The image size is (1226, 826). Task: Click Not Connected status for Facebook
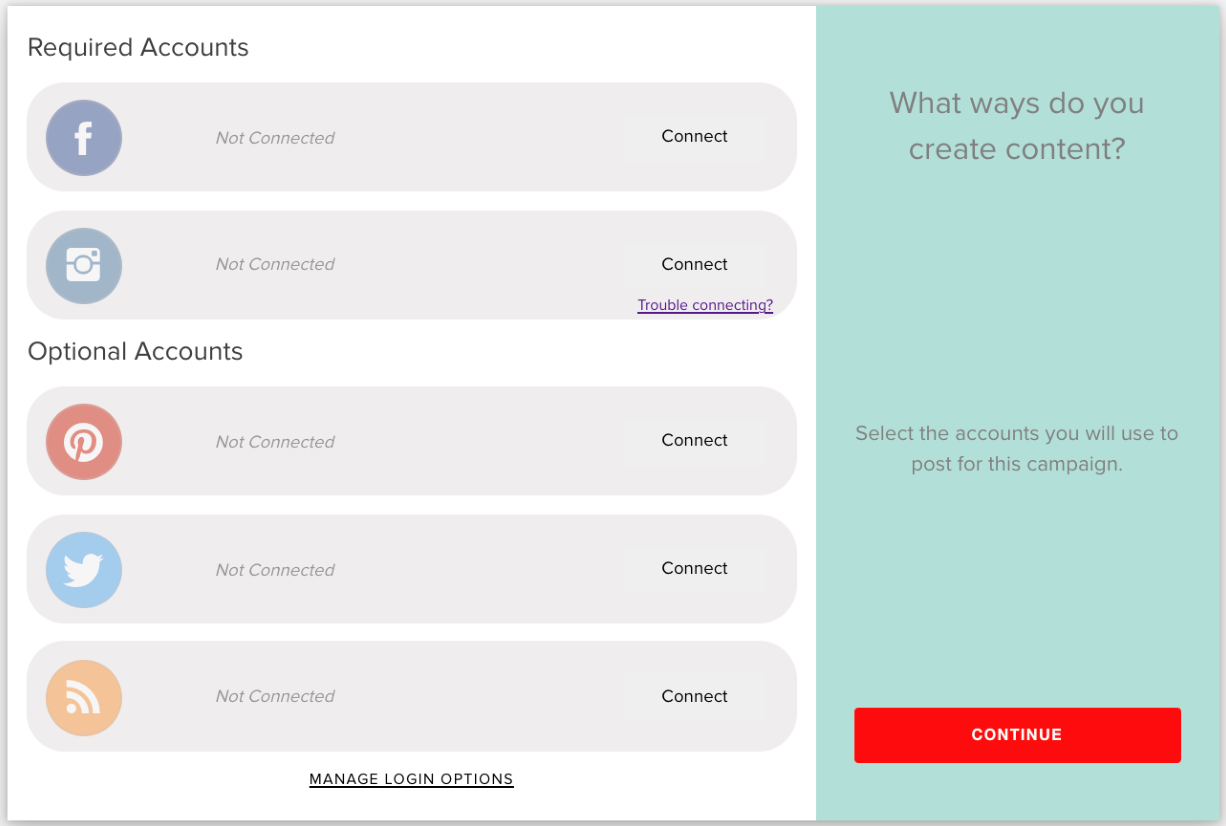pos(275,138)
